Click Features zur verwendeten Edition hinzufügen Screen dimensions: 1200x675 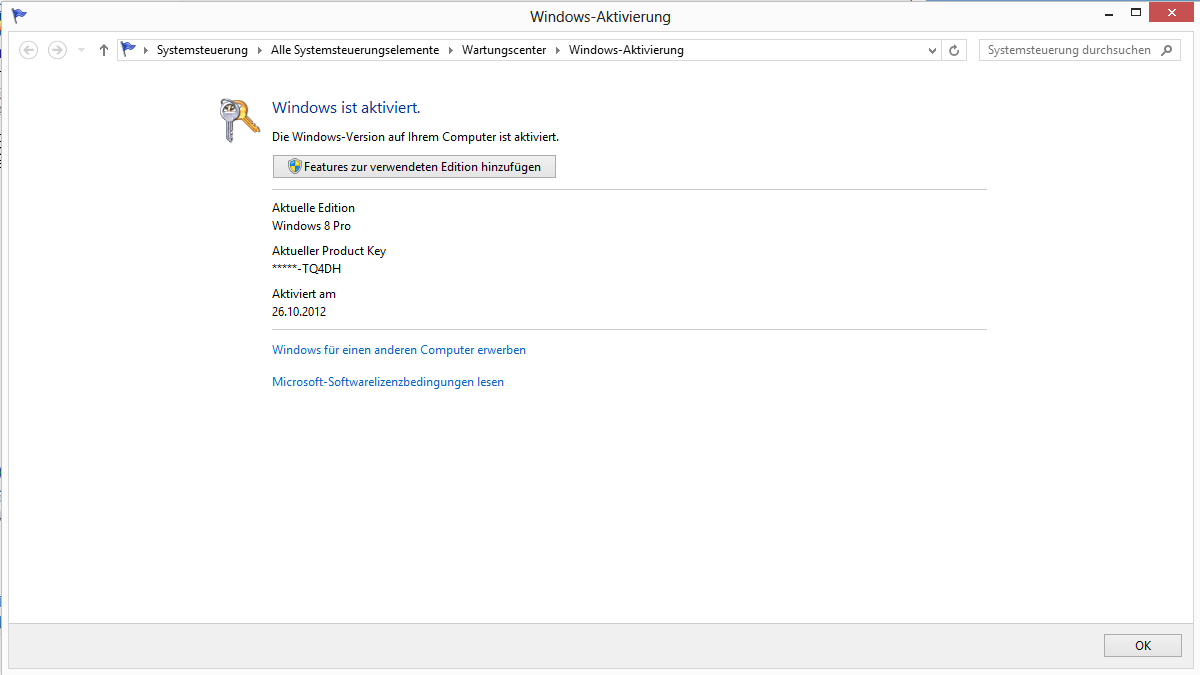414,167
